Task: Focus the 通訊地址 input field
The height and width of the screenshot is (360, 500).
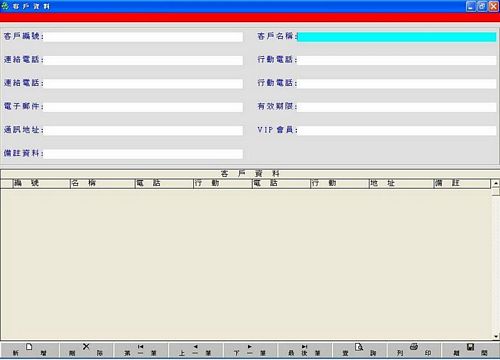Action: point(143,130)
